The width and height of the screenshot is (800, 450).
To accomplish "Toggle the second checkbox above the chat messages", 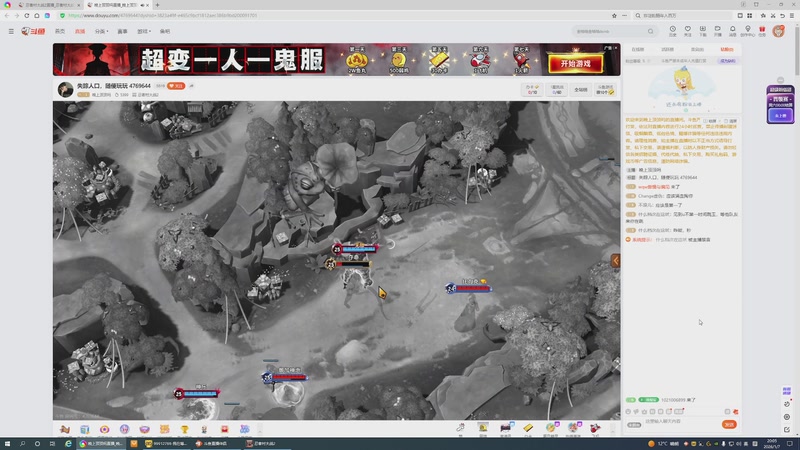I will pos(726,121).
